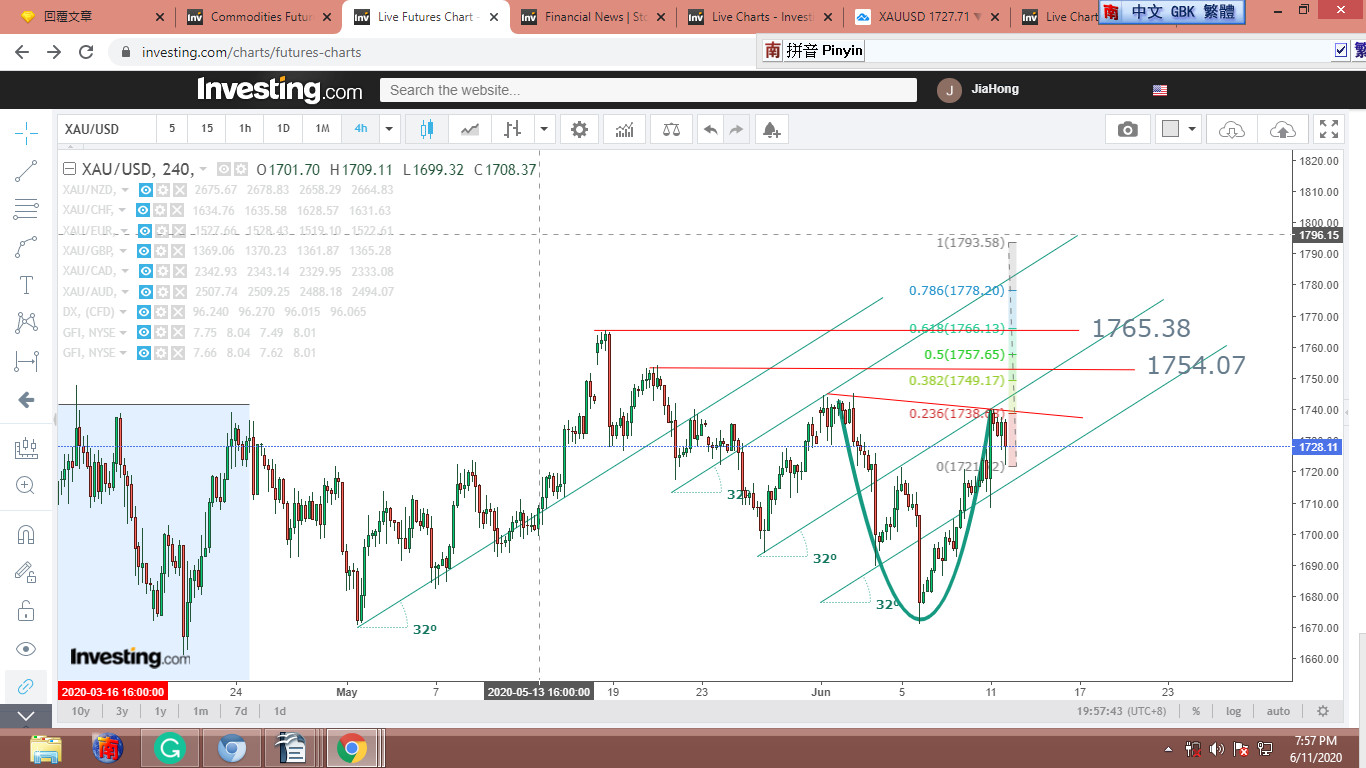
Task: Load chart layout from cloud
Action: [1232, 129]
